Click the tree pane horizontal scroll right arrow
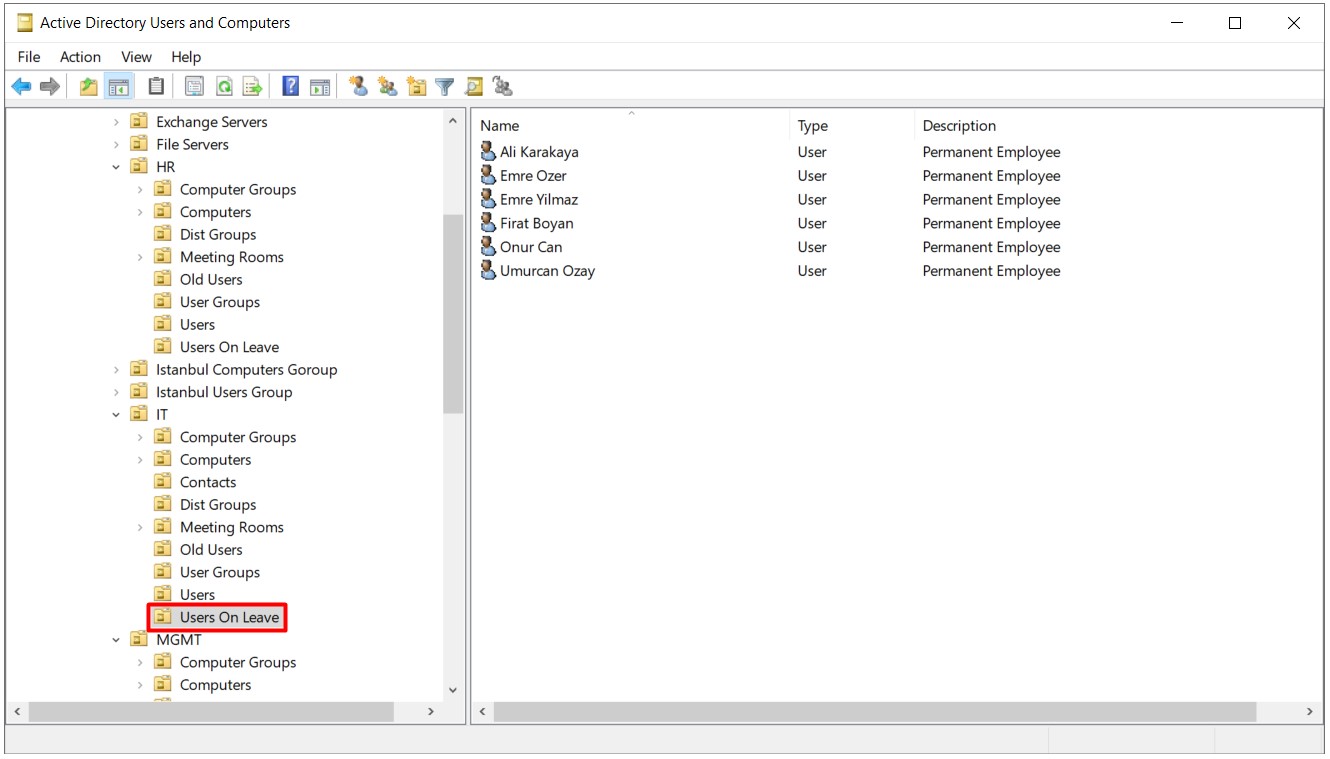The image size is (1330, 759). pos(431,711)
